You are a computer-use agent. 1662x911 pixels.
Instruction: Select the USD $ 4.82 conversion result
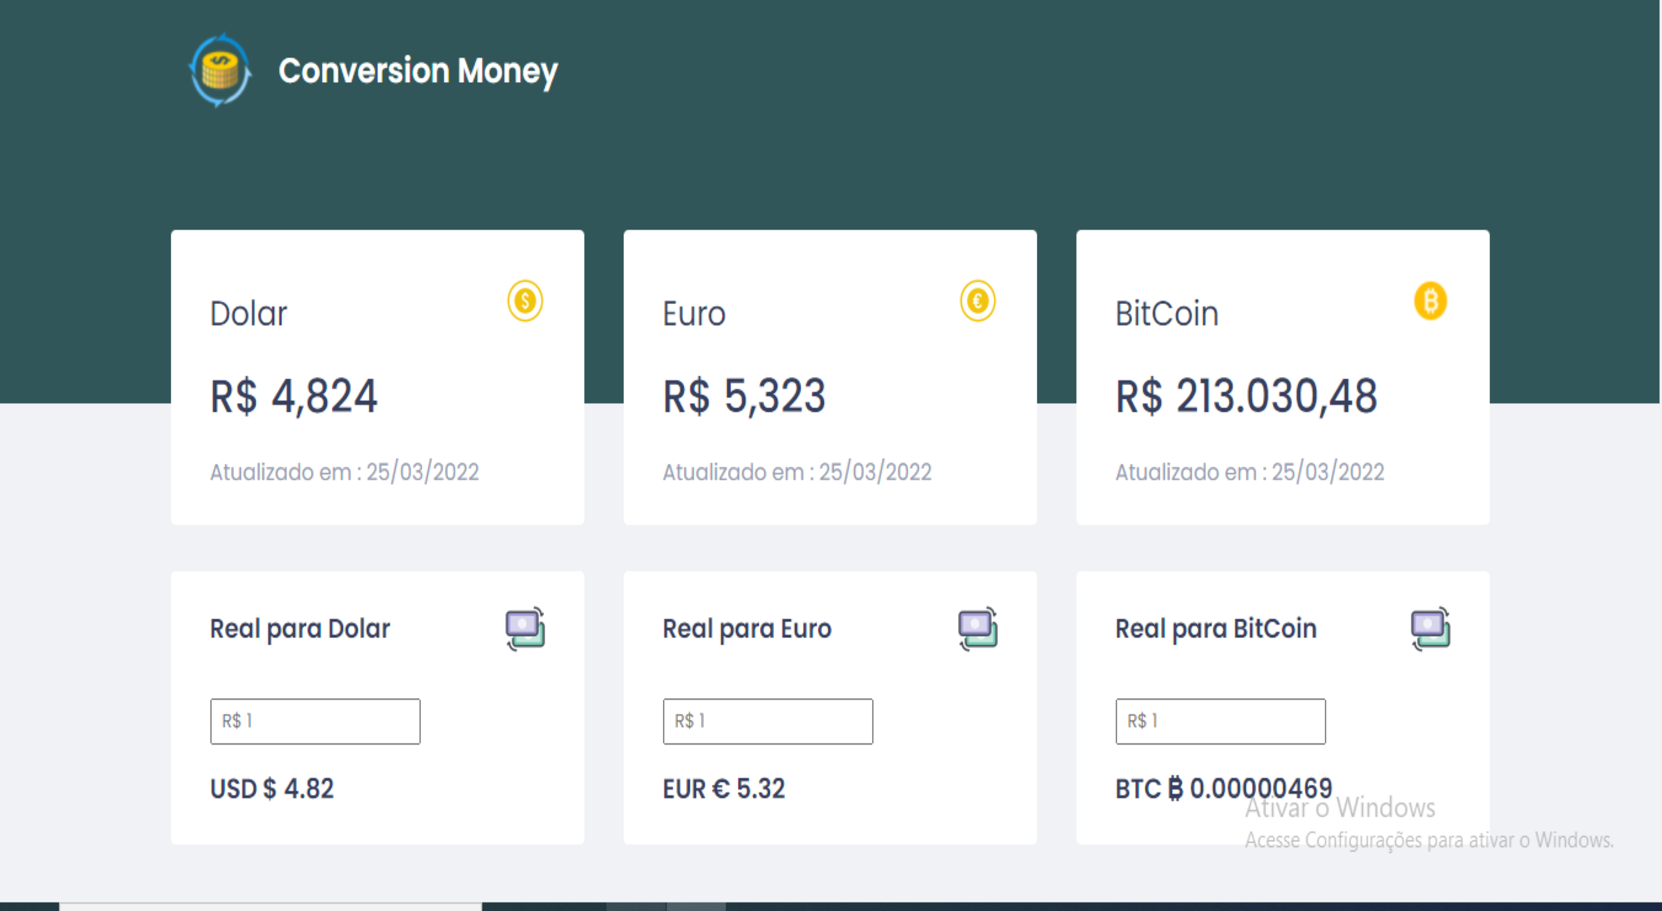pyautogui.click(x=272, y=788)
